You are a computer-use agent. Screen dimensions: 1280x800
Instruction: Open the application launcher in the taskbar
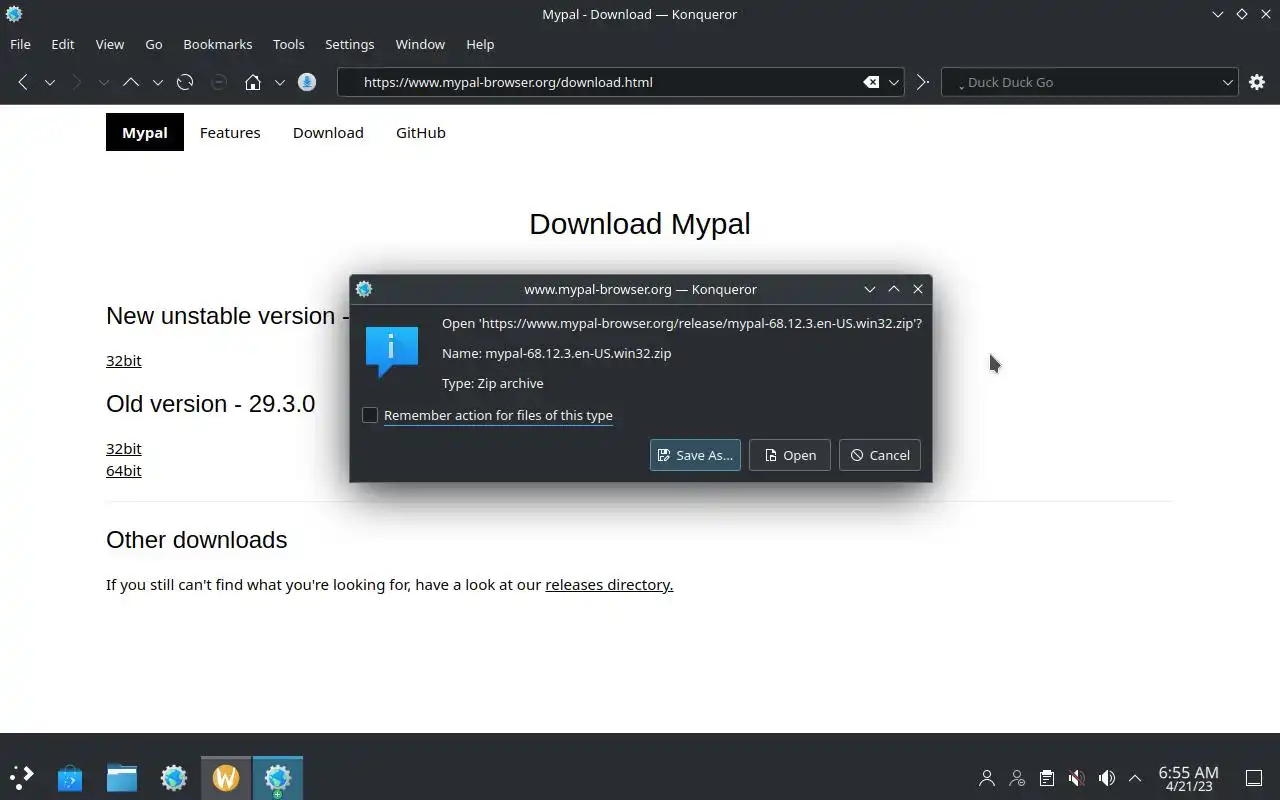tap(21, 777)
